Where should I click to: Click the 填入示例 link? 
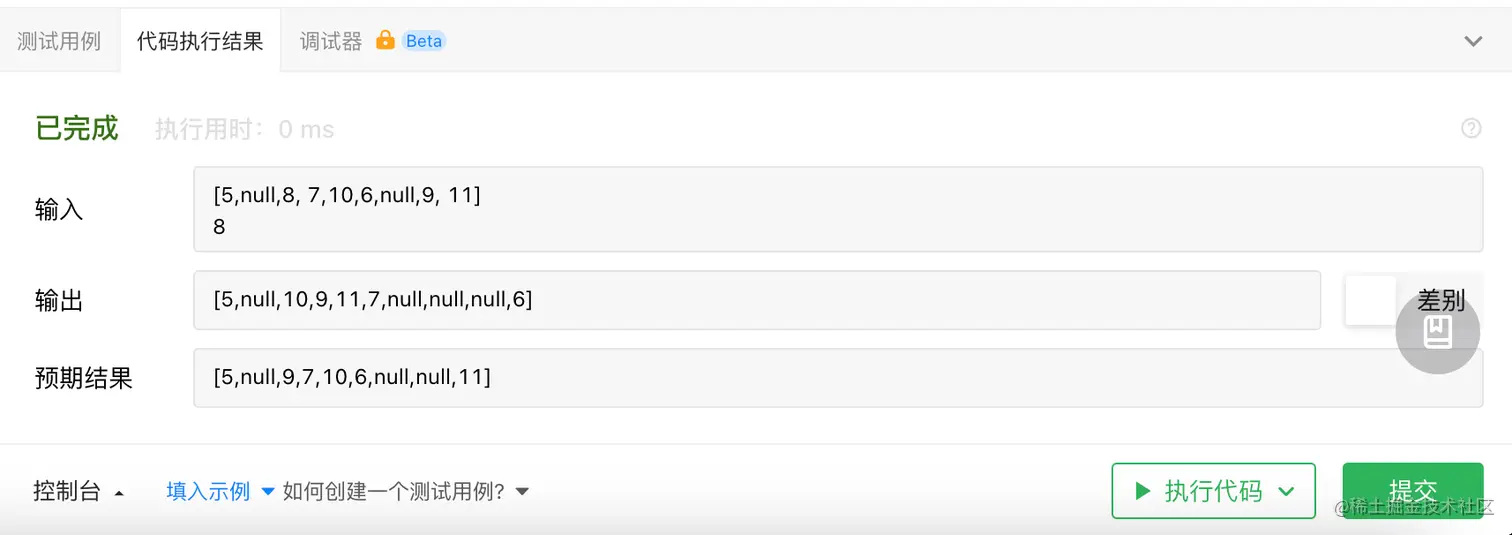[208, 491]
